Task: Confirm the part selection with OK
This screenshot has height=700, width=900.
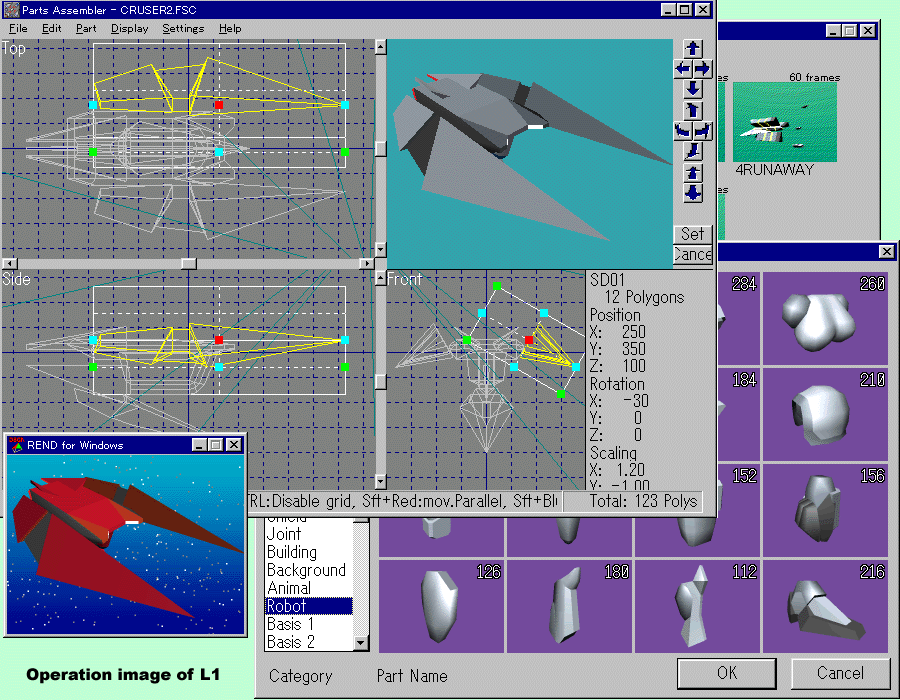Action: point(727,673)
